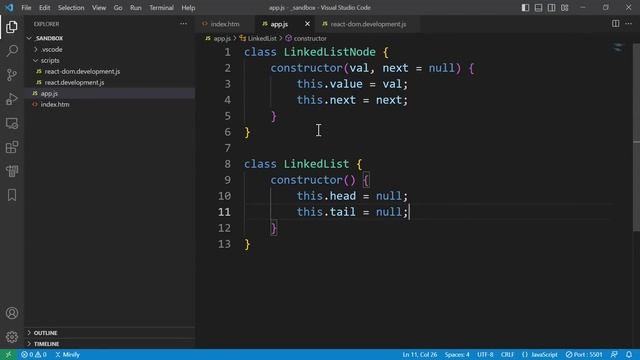The width and height of the screenshot is (640, 360).
Task: Toggle secondary side bar layout icon
Action: (551, 8)
